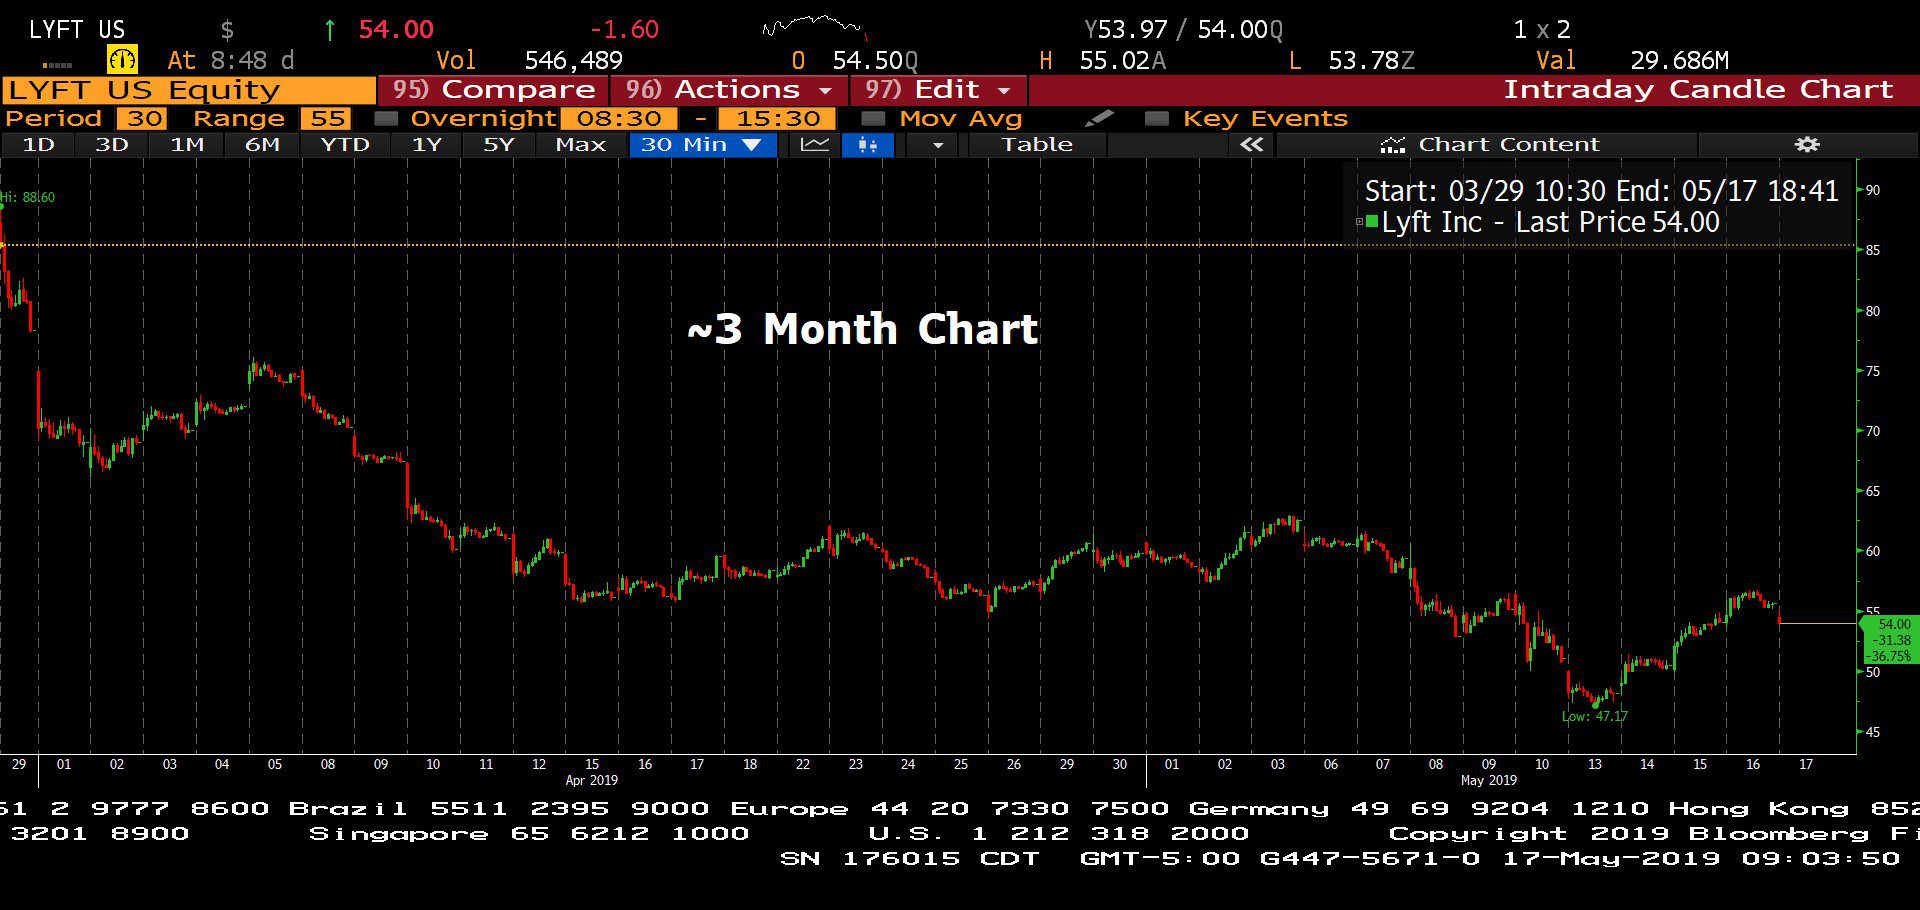Click the low price 53.78Z
The width and height of the screenshot is (1920, 910).
pos(1371,61)
